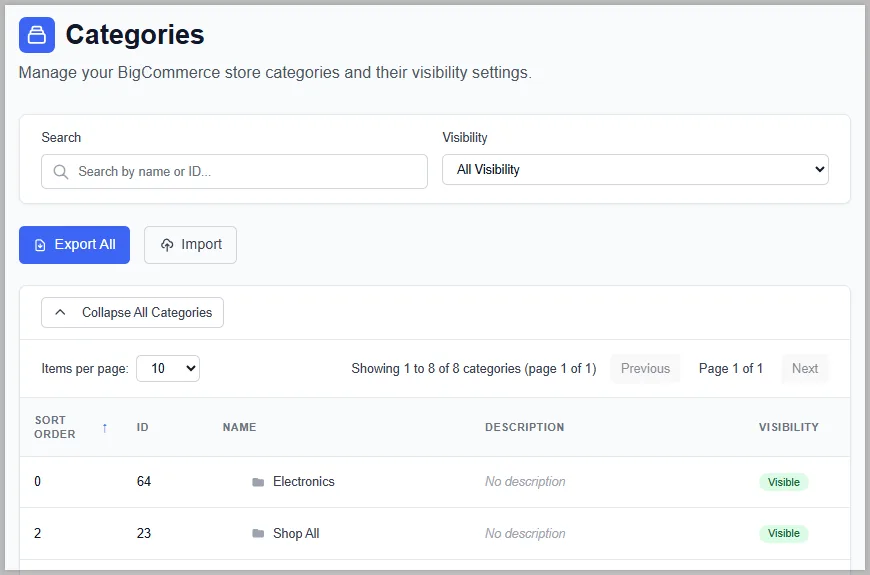Click the Showing 1 to 8 of 8 categories text
The height and width of the screenshot is (575, 870).
(474, 369)
